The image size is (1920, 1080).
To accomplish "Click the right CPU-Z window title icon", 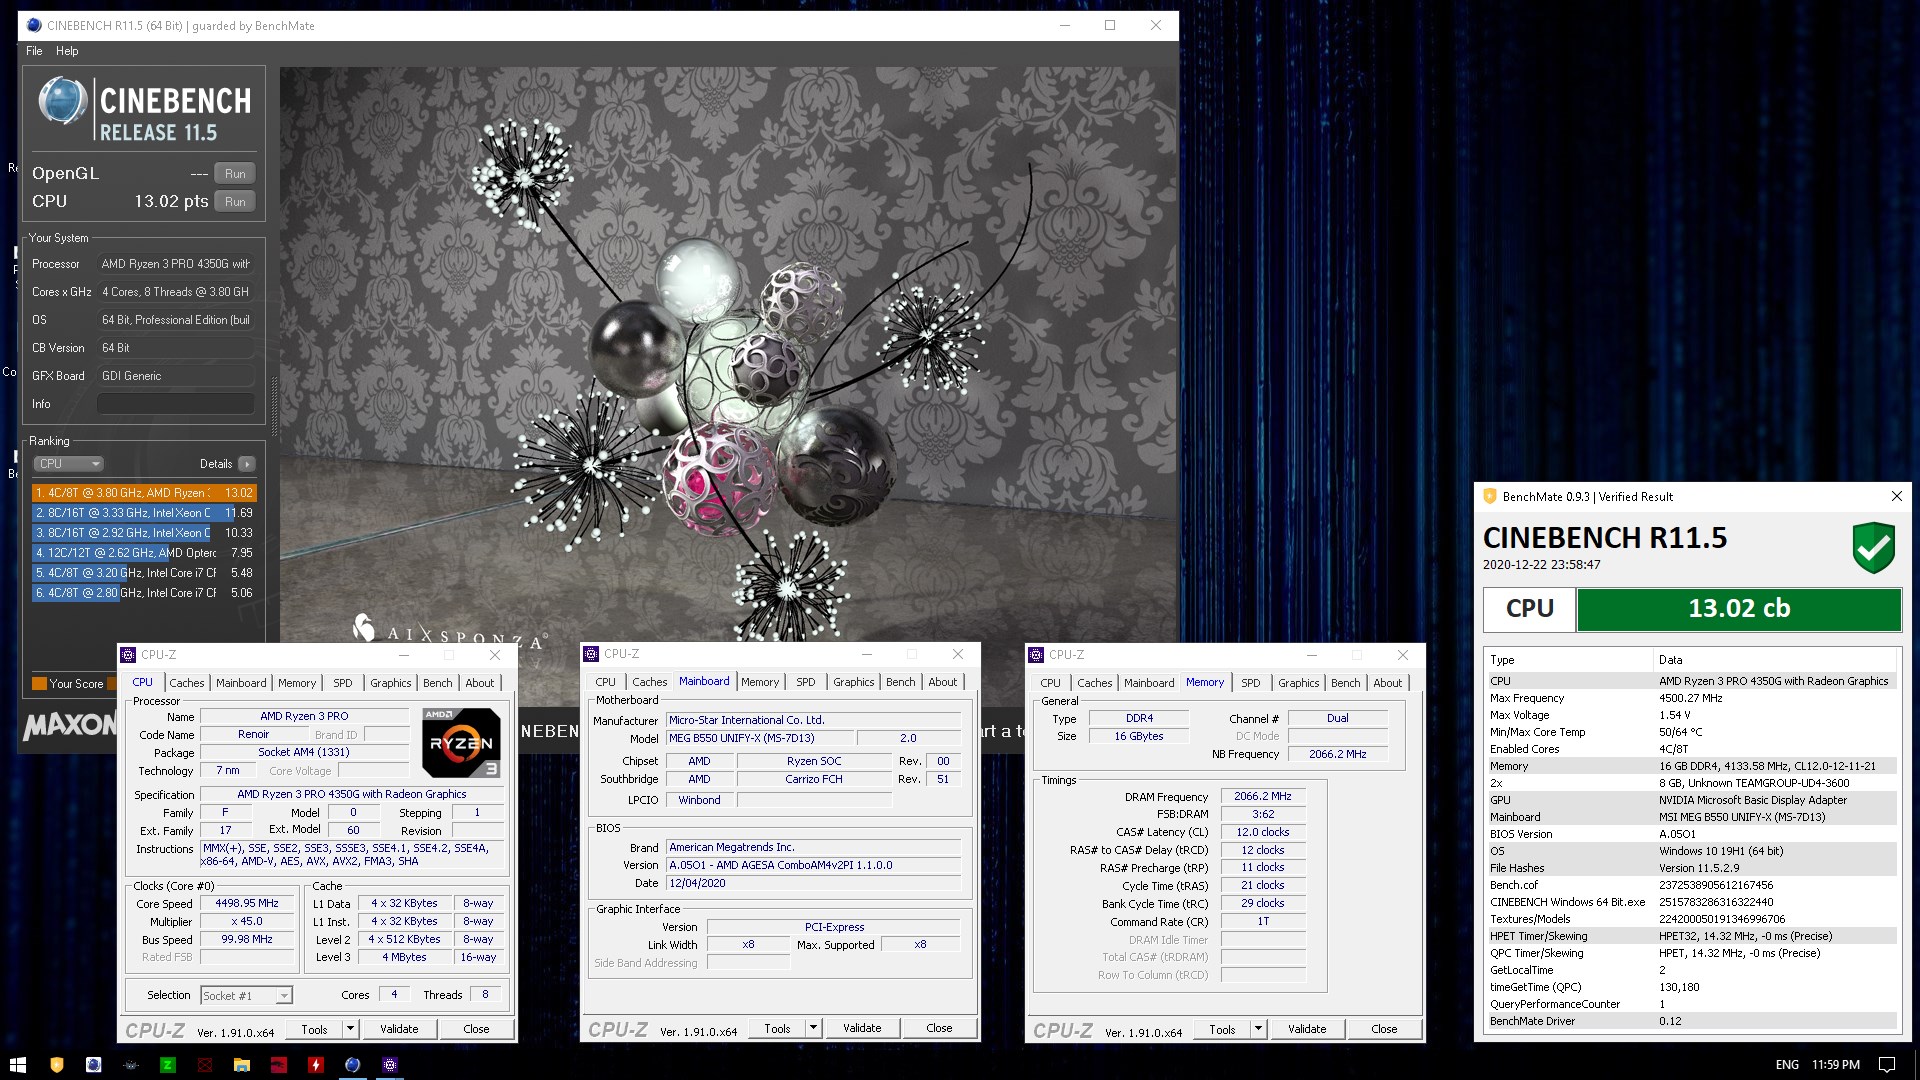I will [x=1036, y=655].
